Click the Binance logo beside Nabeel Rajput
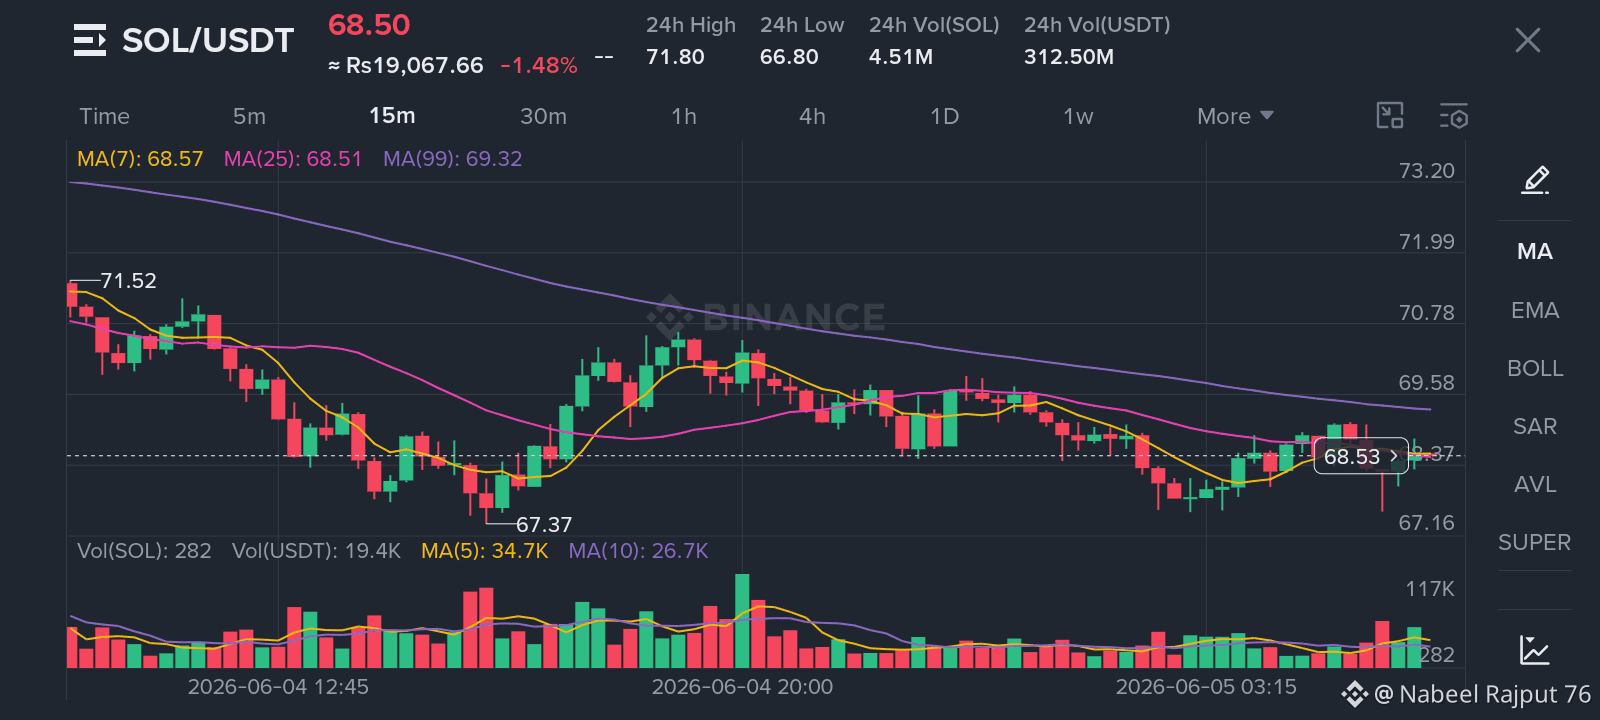This screenshot has width=1600, height=720. pyautogui.click(x=1354, y=694)
